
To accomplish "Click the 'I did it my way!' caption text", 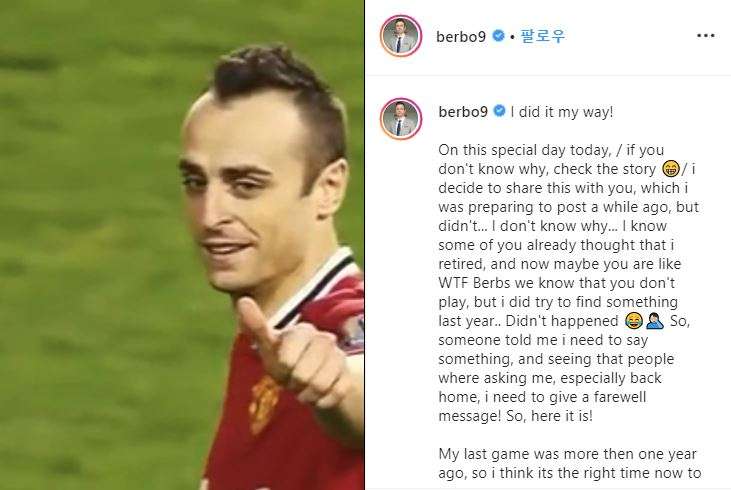I will [562, 112].
